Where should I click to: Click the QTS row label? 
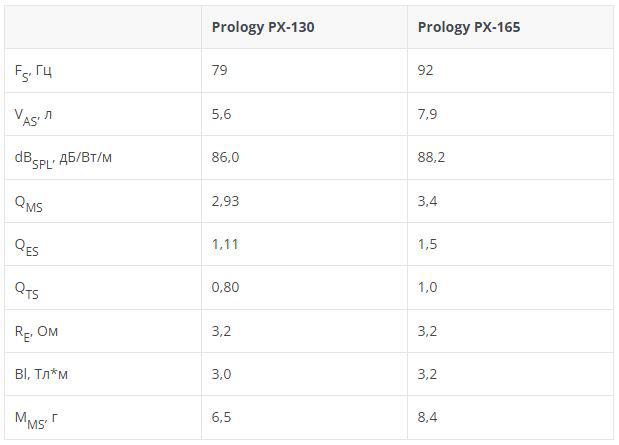click(x=27, y=288)
